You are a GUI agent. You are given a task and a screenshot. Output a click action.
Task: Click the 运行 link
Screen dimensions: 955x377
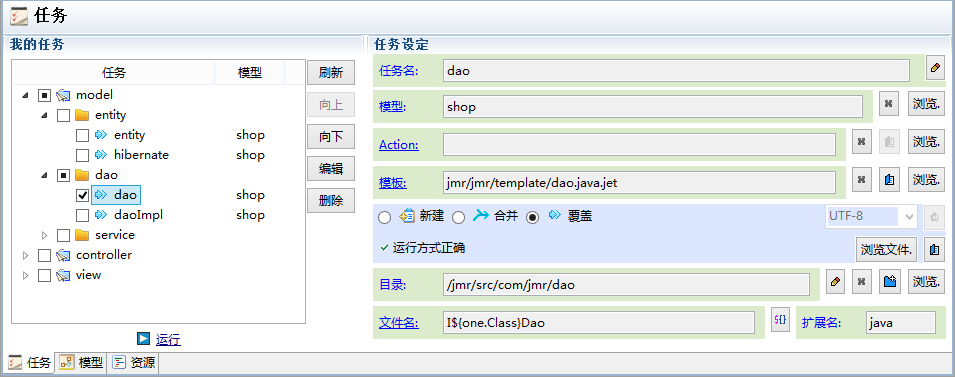168,339
